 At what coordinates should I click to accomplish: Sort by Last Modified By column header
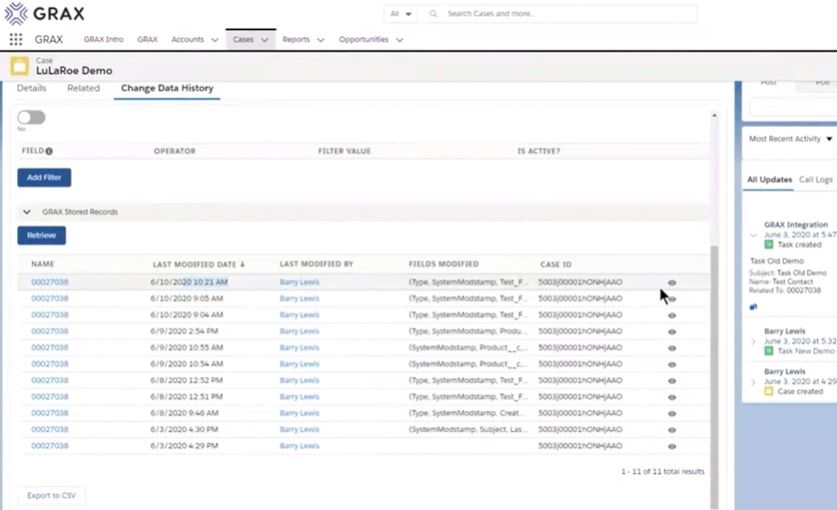317,264
